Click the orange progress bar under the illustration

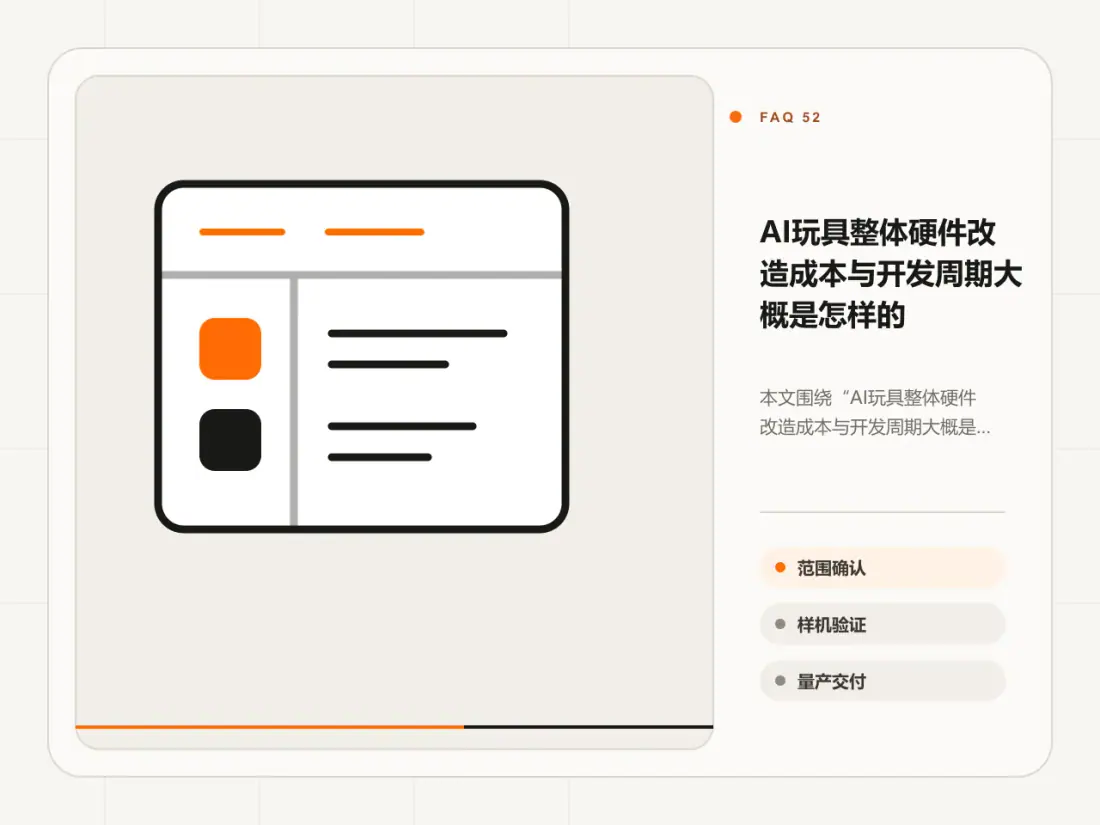pyautogui.click(x=269, y=727)
